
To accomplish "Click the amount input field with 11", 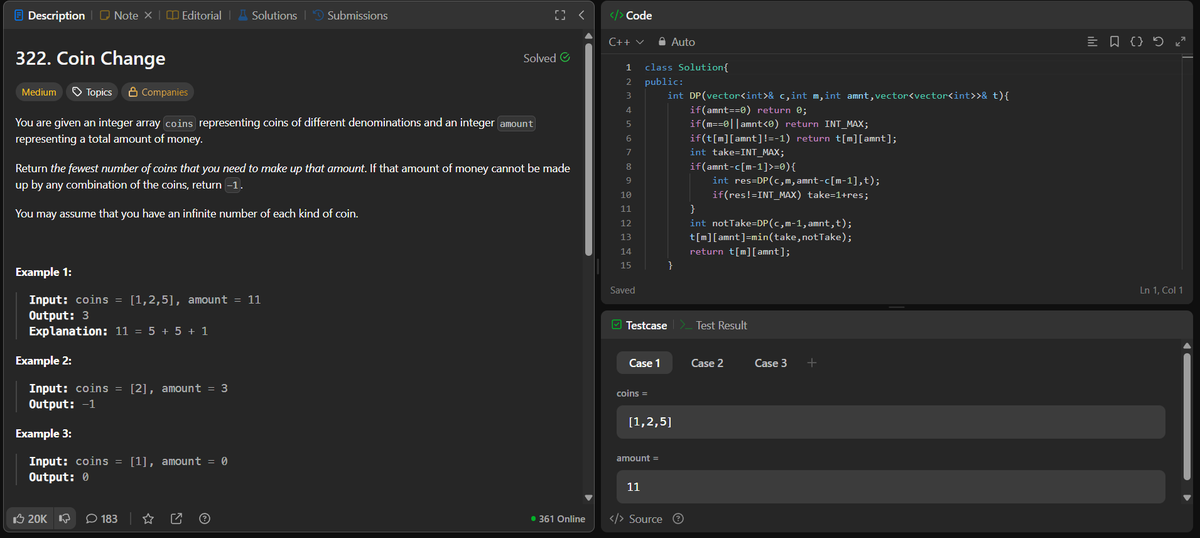I will pos(891,487).
